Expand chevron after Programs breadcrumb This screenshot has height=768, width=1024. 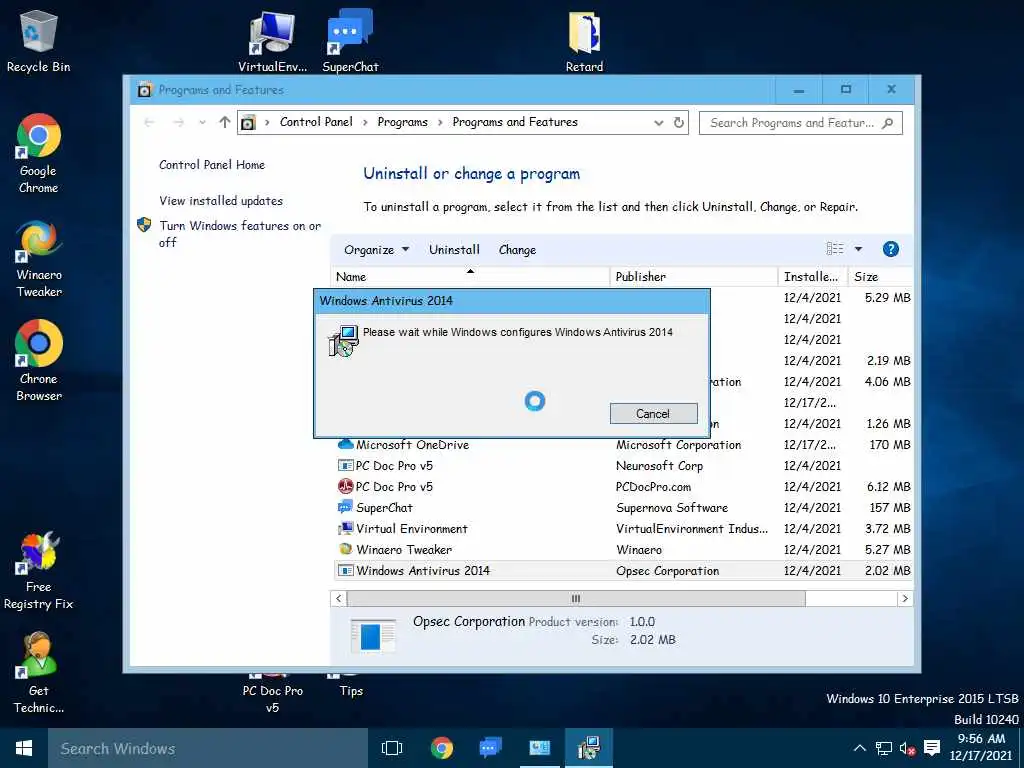pos(440,122)
